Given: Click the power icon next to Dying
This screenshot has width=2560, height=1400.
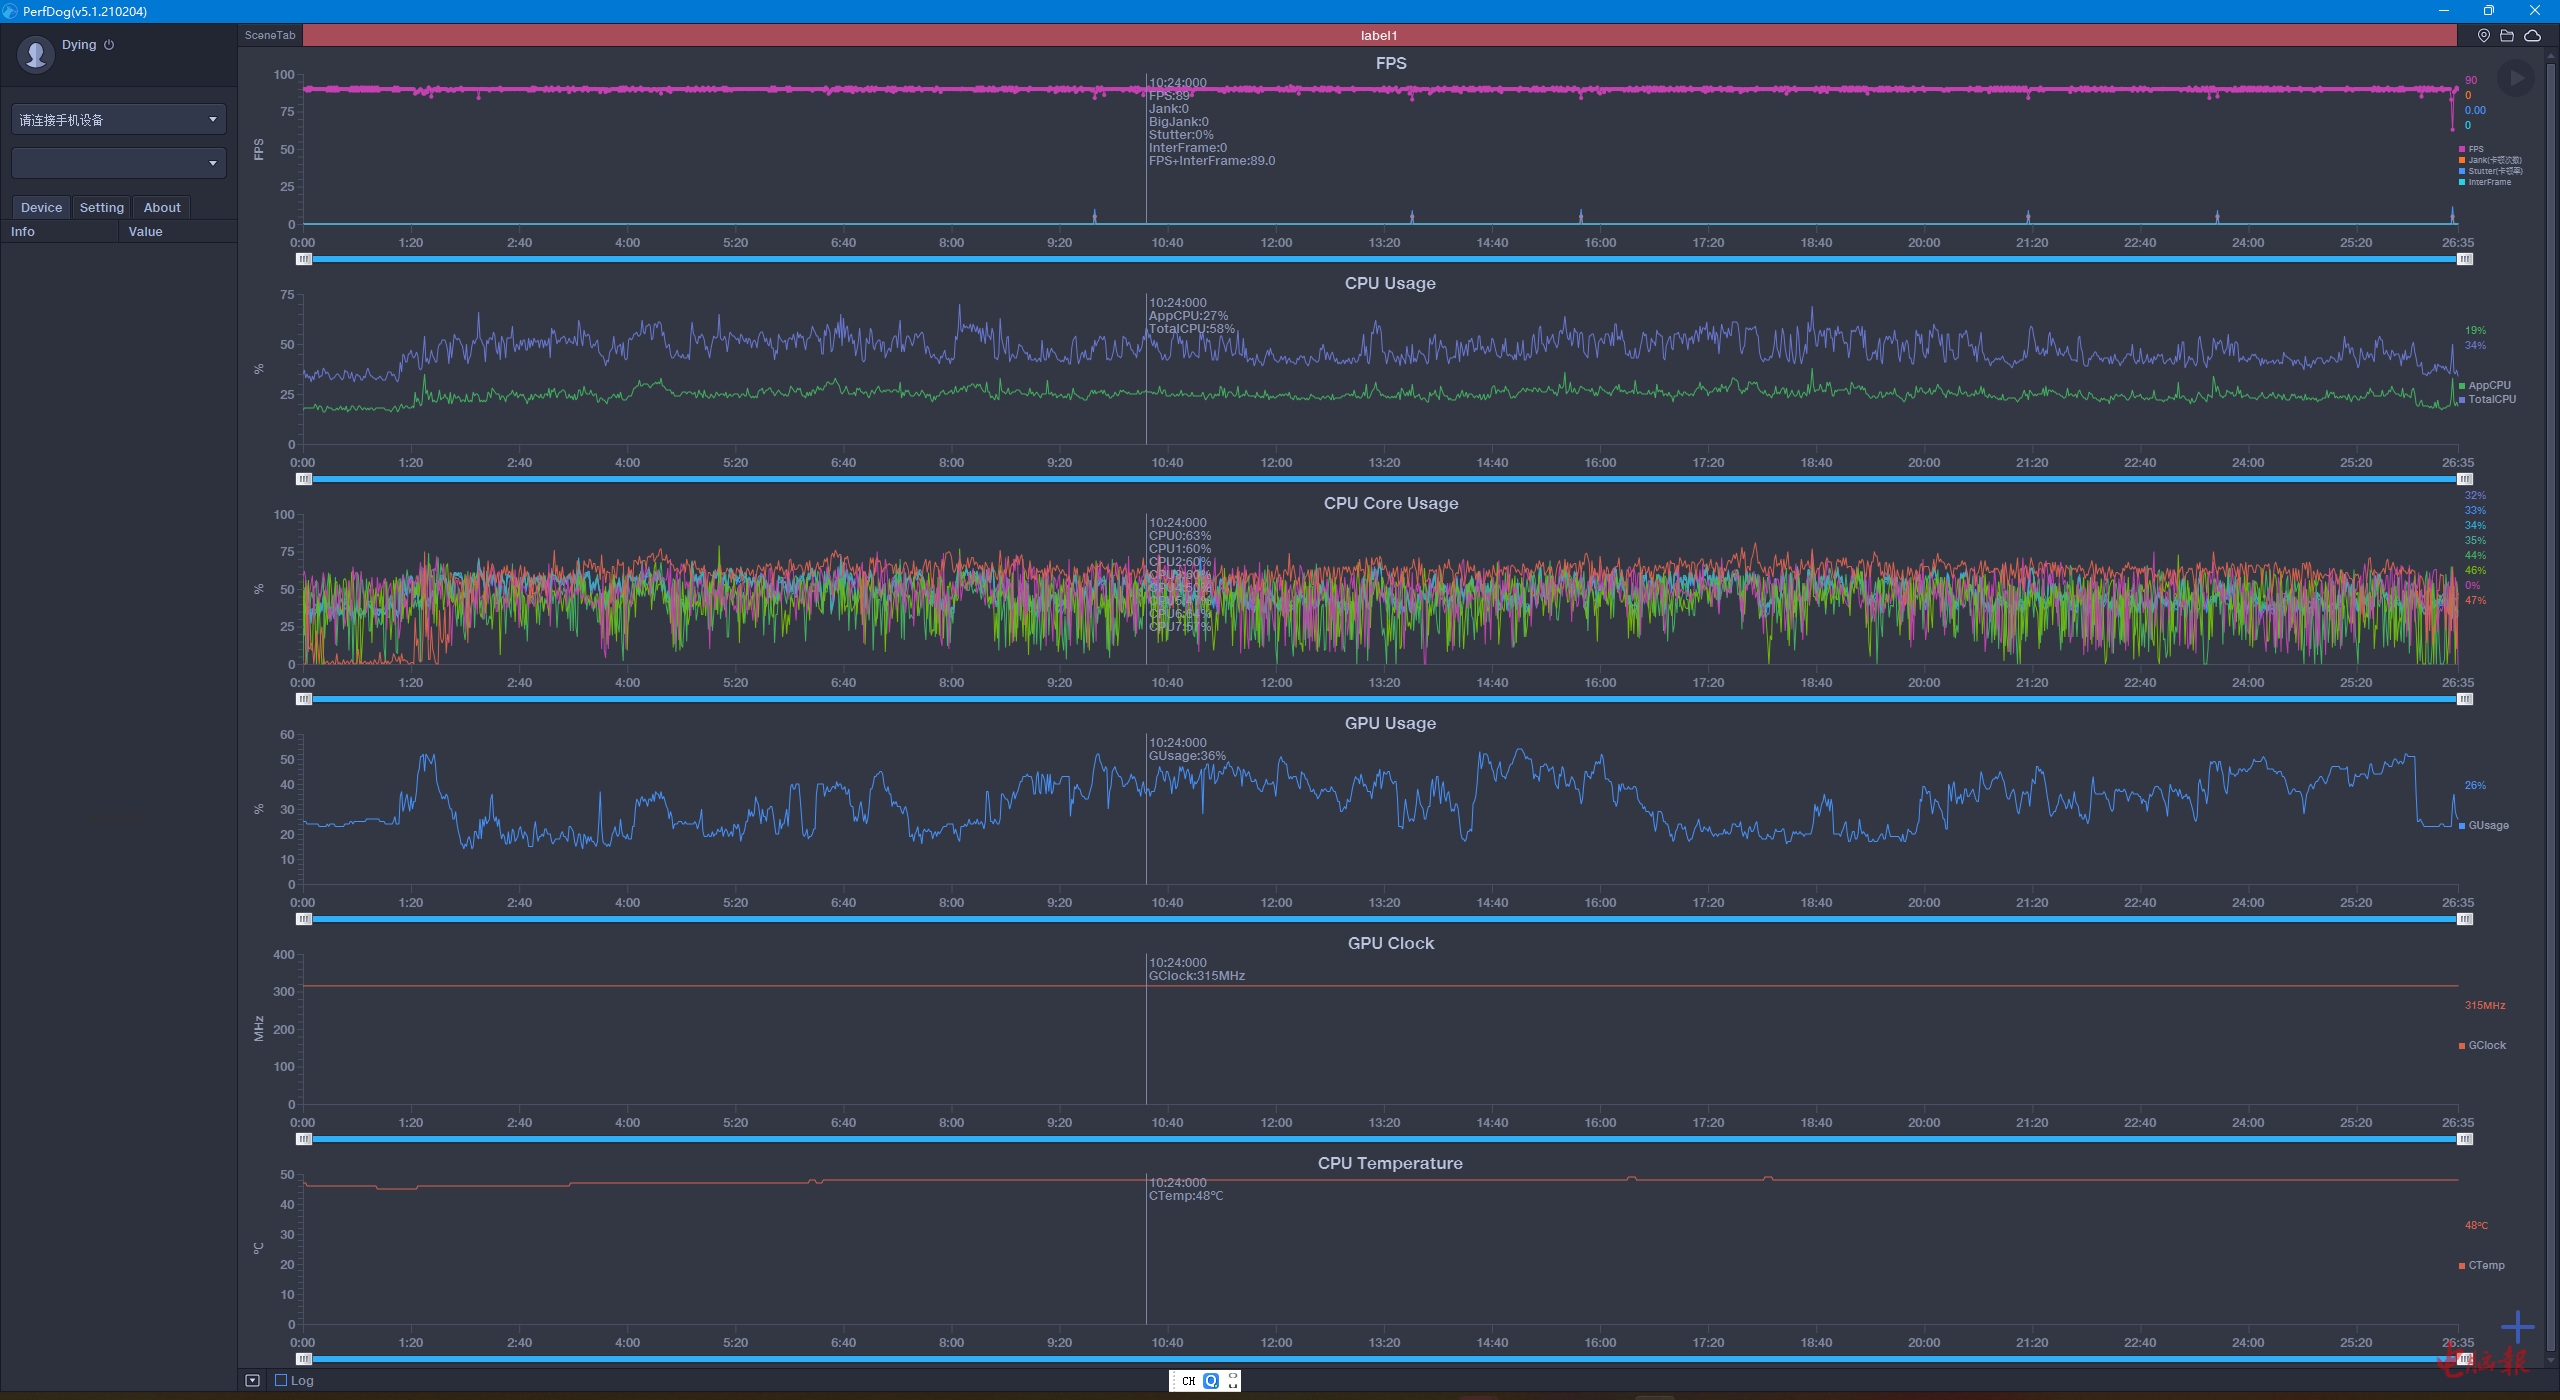Looking at the screenshot, I should (109, 45).
